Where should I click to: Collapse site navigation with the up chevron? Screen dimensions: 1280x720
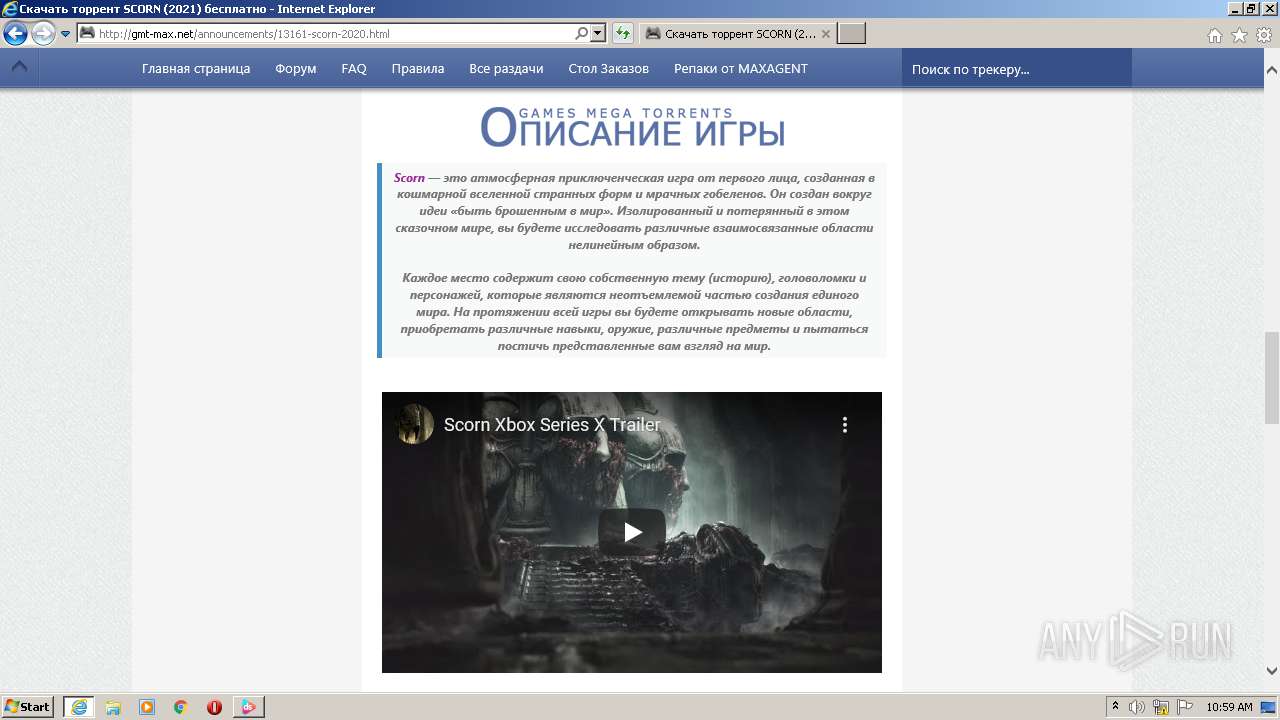pos(19,68)
